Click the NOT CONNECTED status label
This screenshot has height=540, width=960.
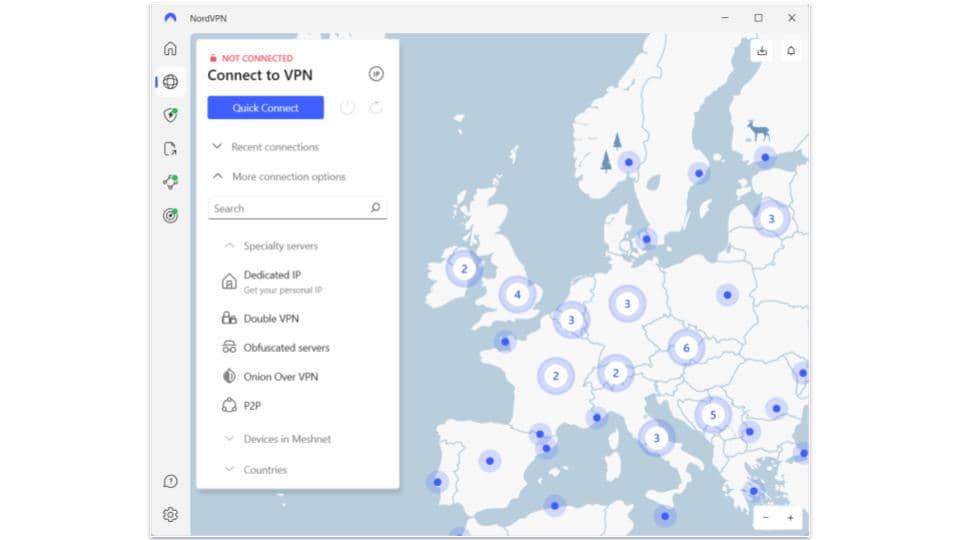(x=257, y=58)
